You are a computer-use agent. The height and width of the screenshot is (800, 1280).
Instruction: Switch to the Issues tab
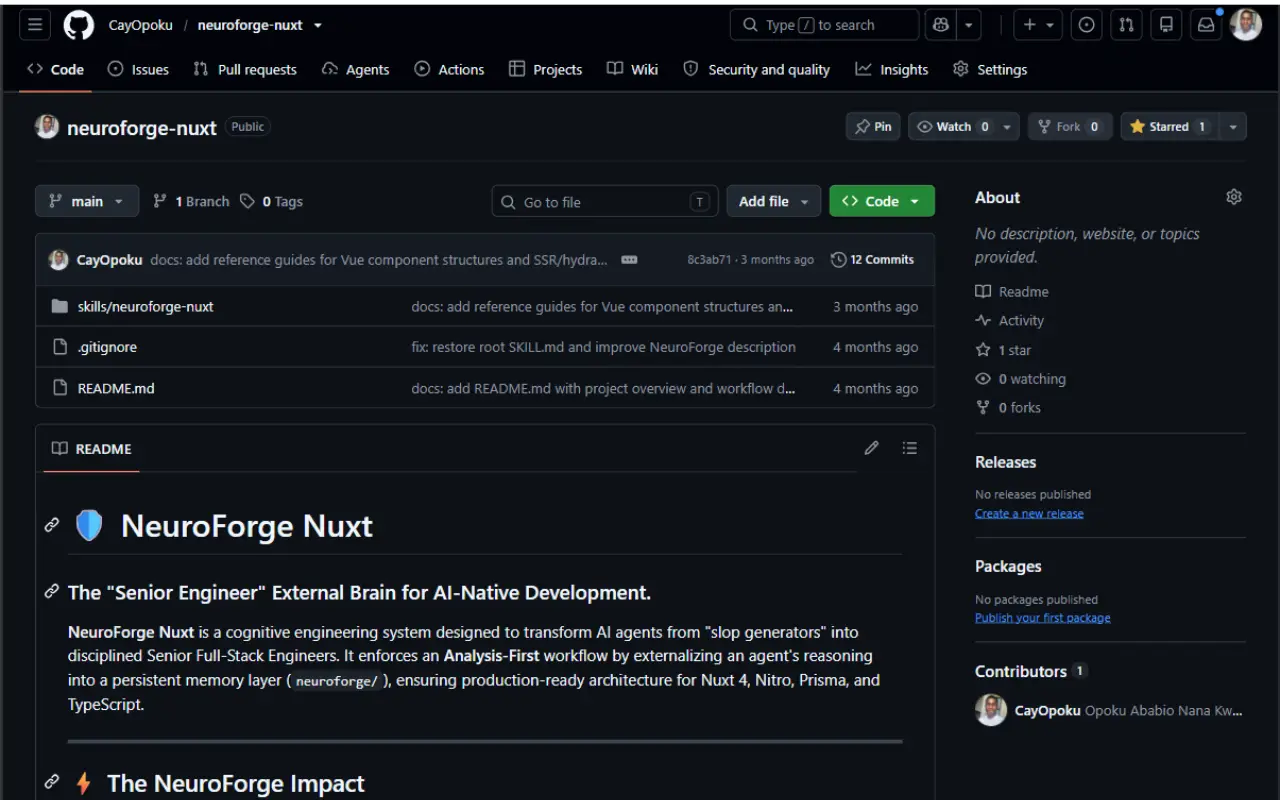(138, 69)
